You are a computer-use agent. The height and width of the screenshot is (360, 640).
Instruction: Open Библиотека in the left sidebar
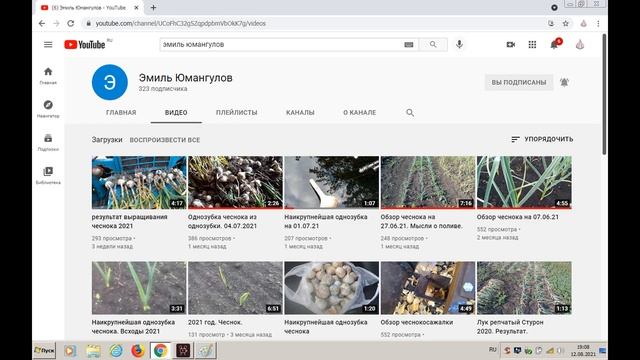click(x=48, y=176)
